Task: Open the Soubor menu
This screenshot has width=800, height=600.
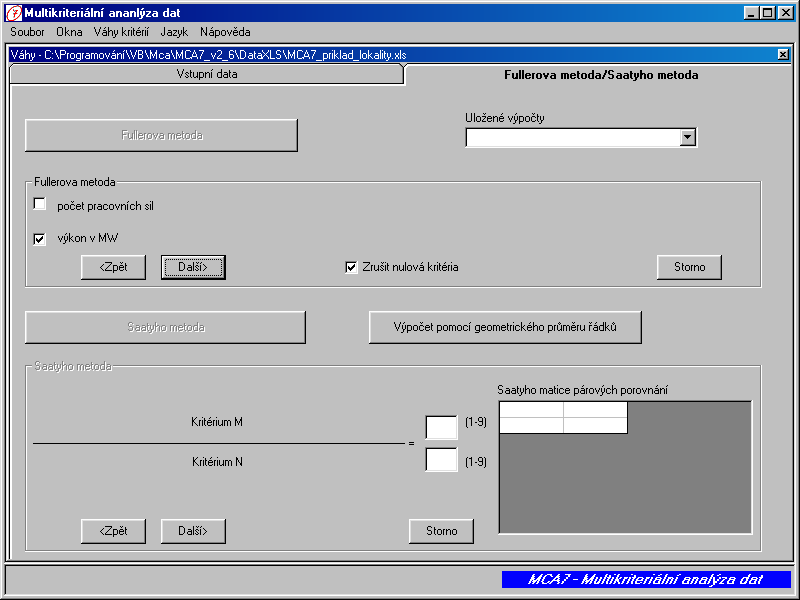Action: 27,32
